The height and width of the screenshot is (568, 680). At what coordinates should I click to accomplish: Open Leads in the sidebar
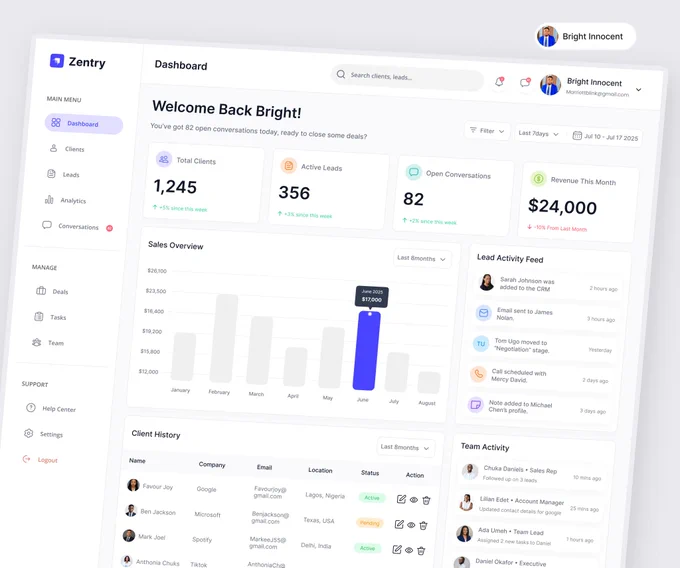[x=63, y=174]
